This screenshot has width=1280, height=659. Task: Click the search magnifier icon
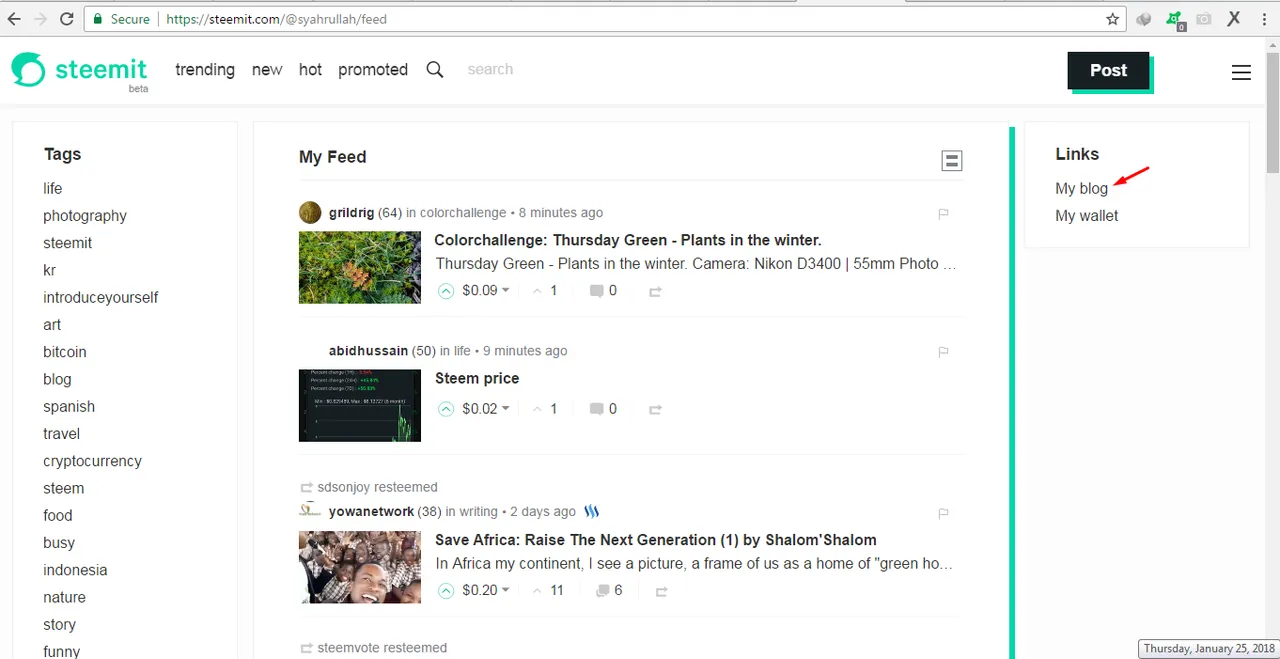pyautogui.click(x=435, y=70)
